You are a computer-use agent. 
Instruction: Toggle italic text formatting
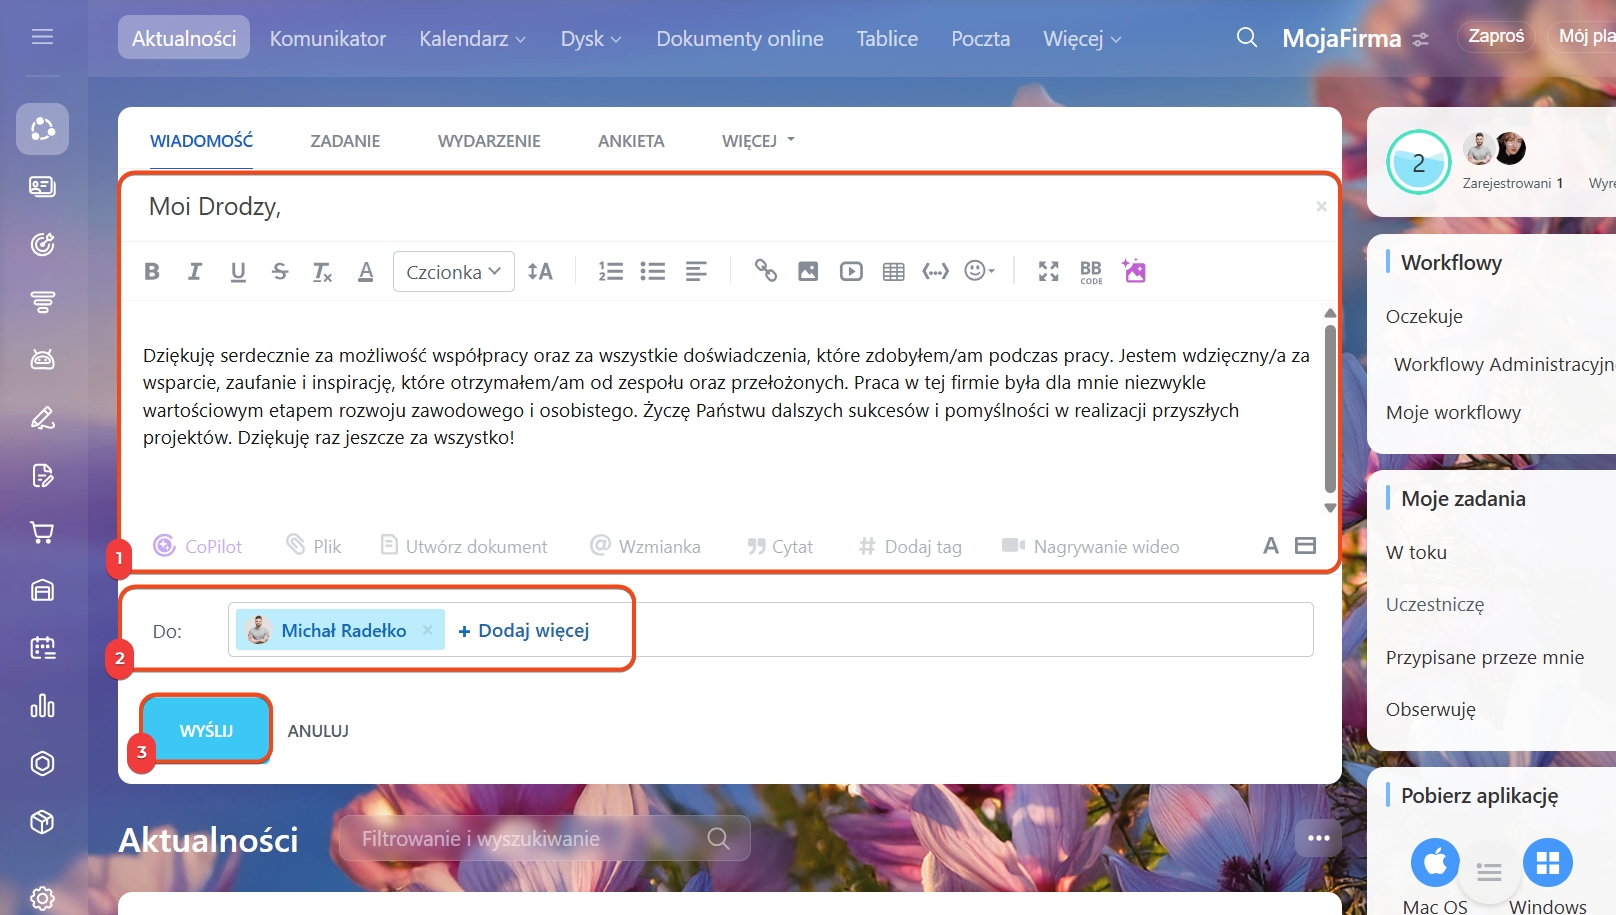pos(195,271)
